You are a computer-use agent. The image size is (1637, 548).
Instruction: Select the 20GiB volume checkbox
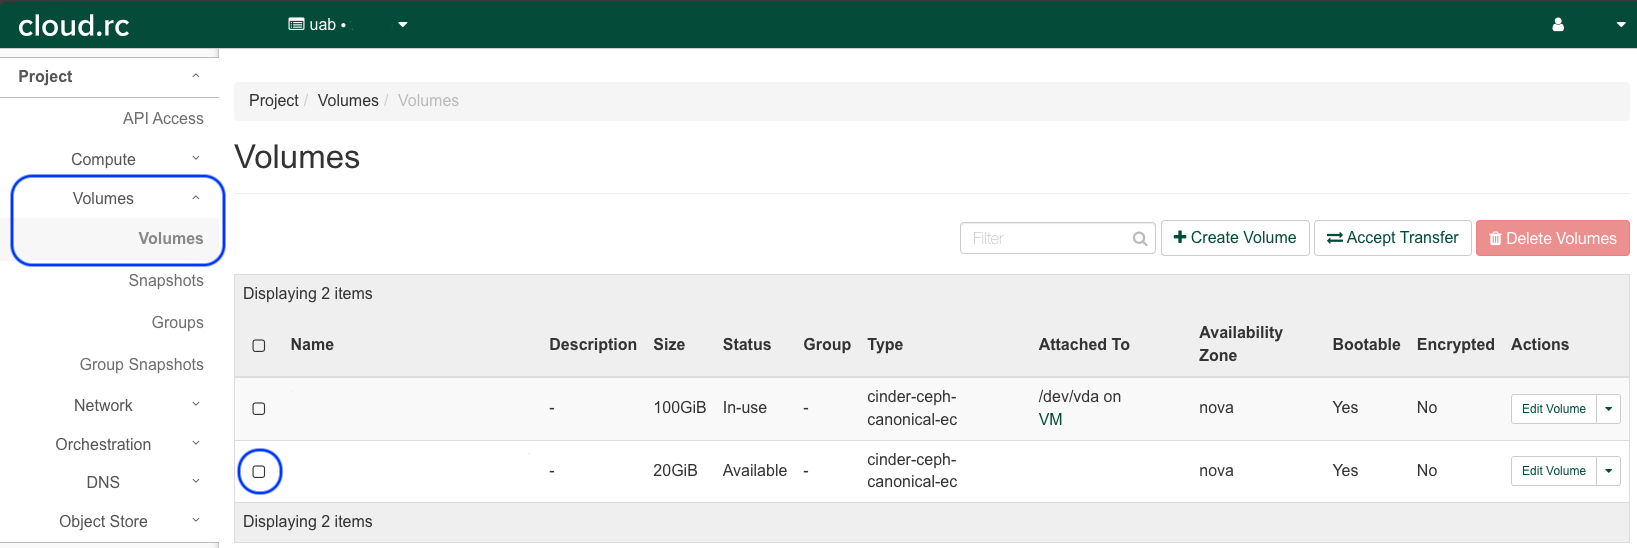coord(259,471)
